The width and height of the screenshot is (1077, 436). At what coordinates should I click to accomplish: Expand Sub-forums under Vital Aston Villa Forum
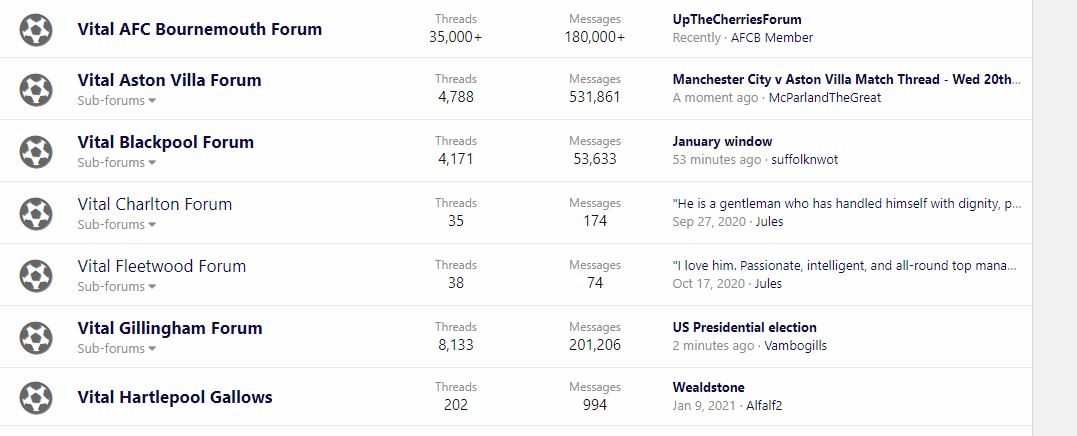click(x=117, y=101)
